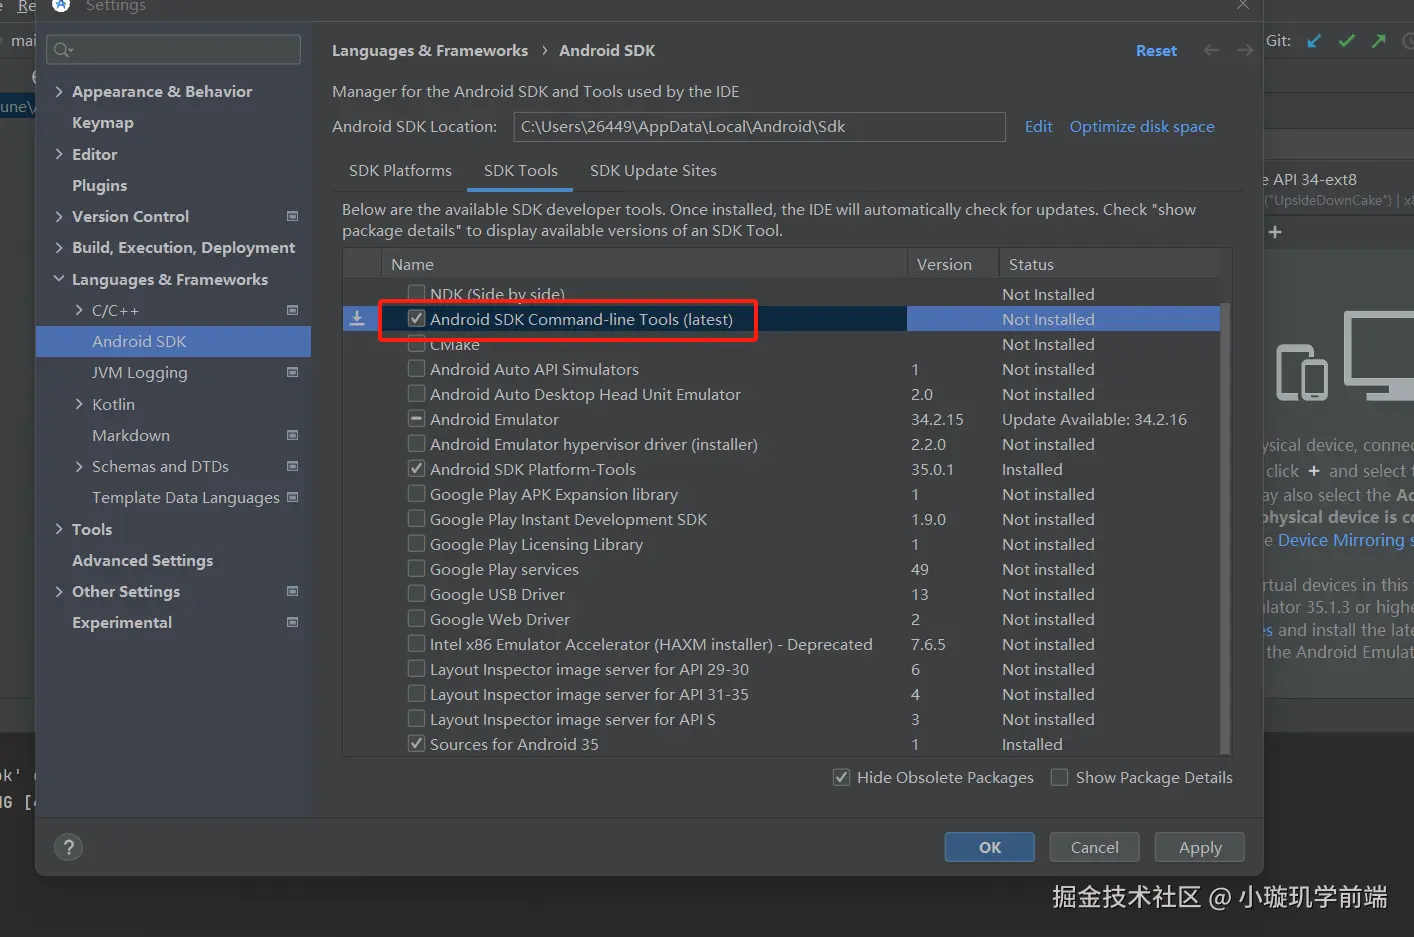
Task: Go back with the left arrow icon
Action: pyautogui.click(x=1211, y=50)
